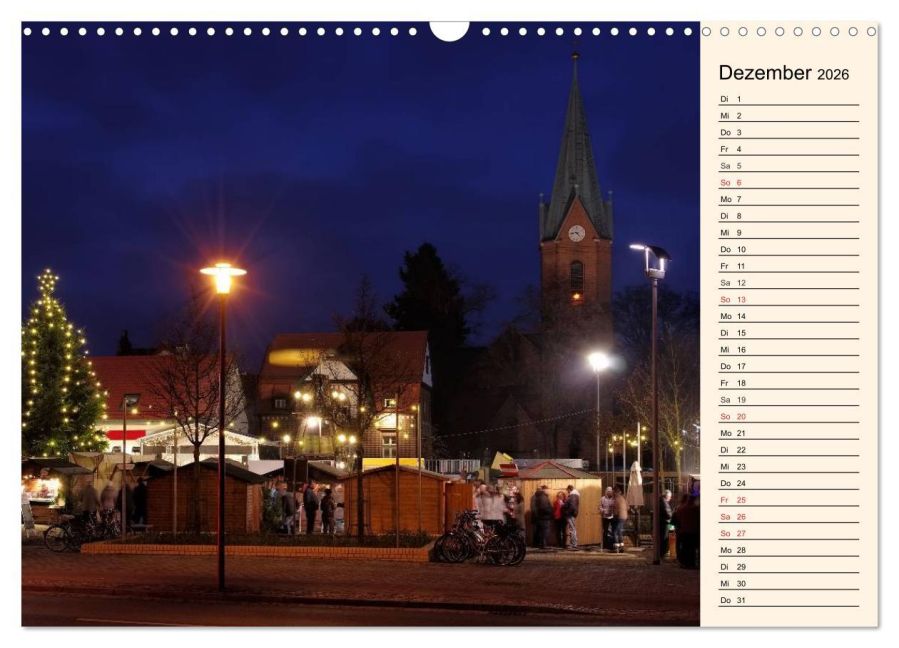
Task: Click the glowing orange street lamp
Action: tap(222, 278)
